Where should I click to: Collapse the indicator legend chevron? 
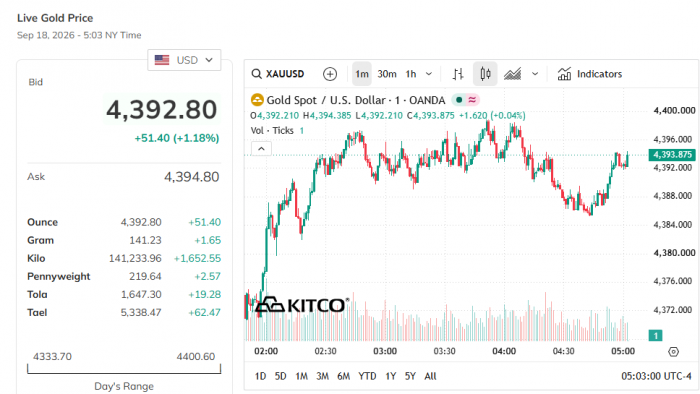261,149
